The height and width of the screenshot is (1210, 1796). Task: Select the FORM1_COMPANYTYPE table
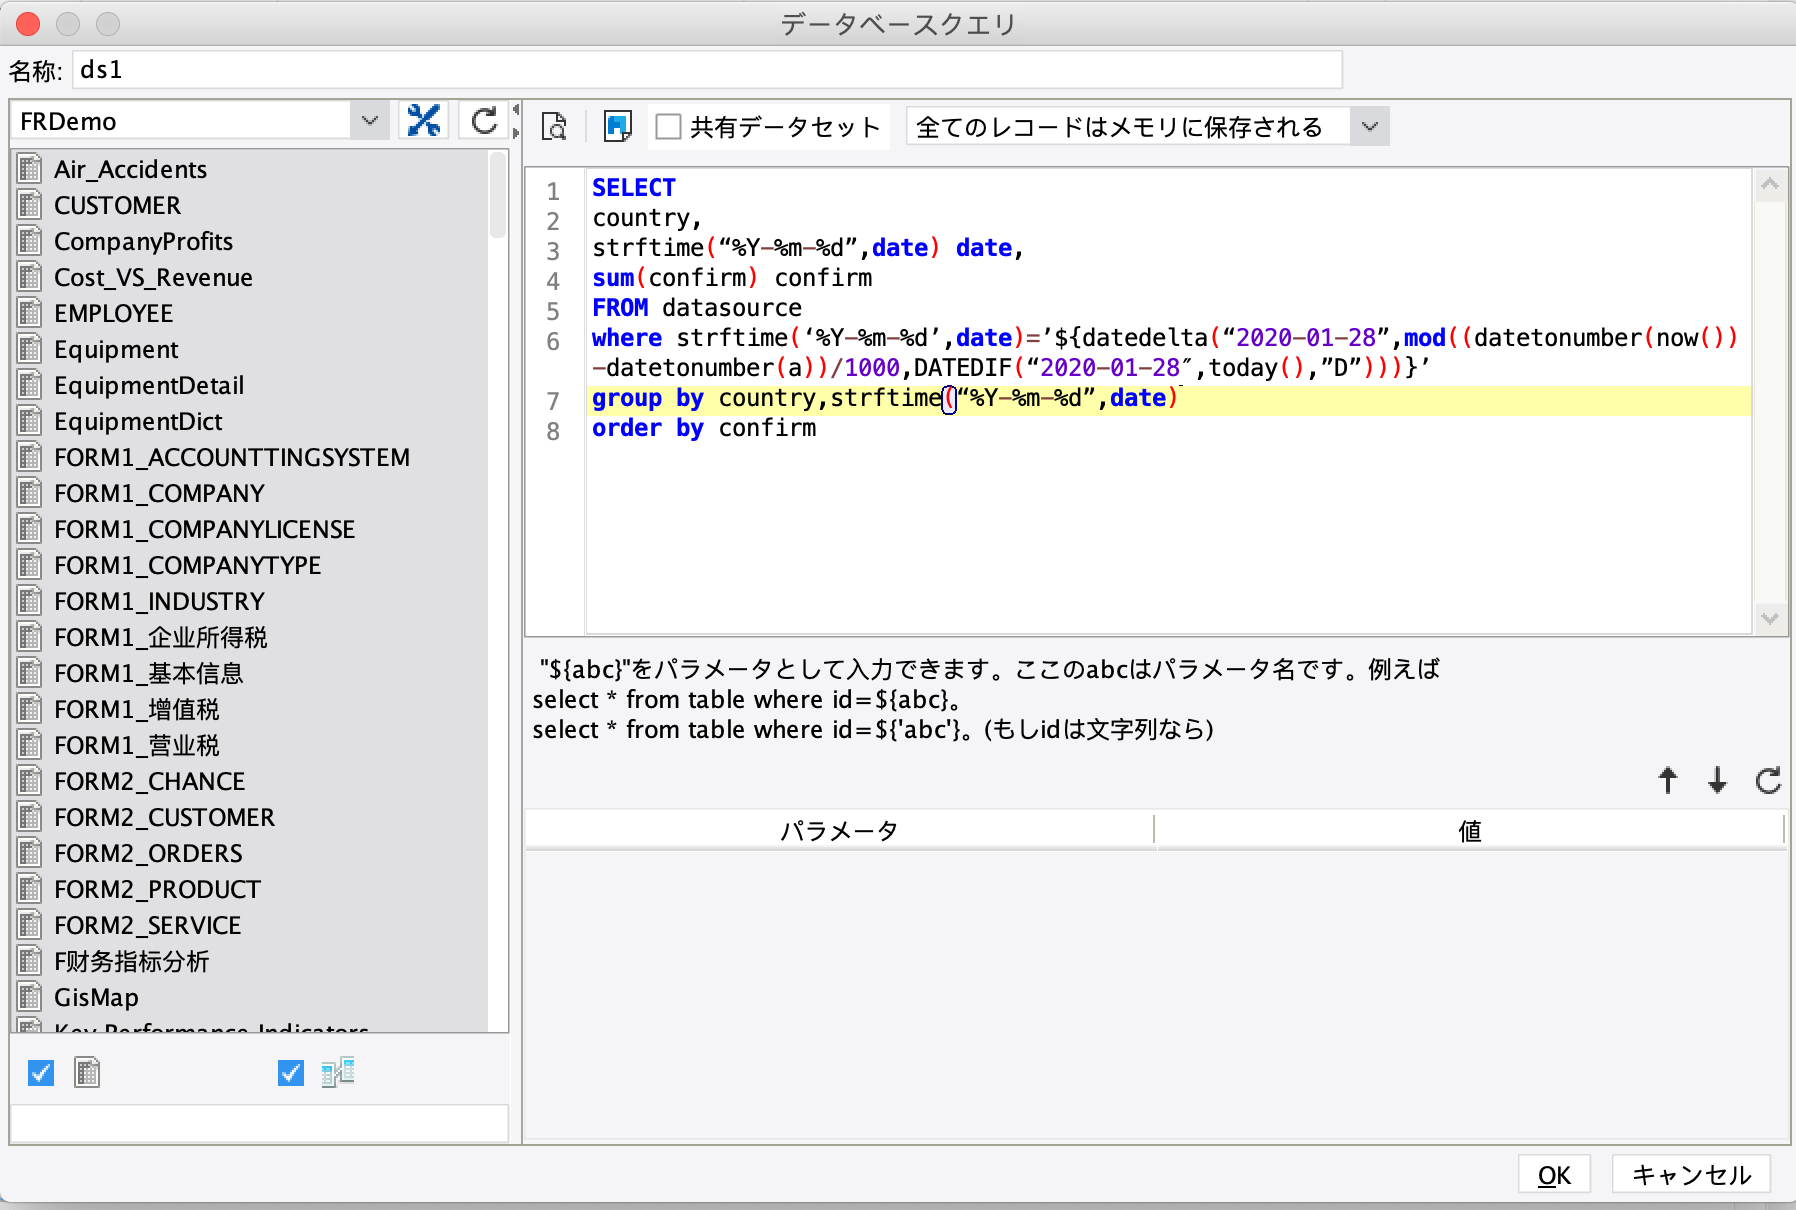pos(188,565)
